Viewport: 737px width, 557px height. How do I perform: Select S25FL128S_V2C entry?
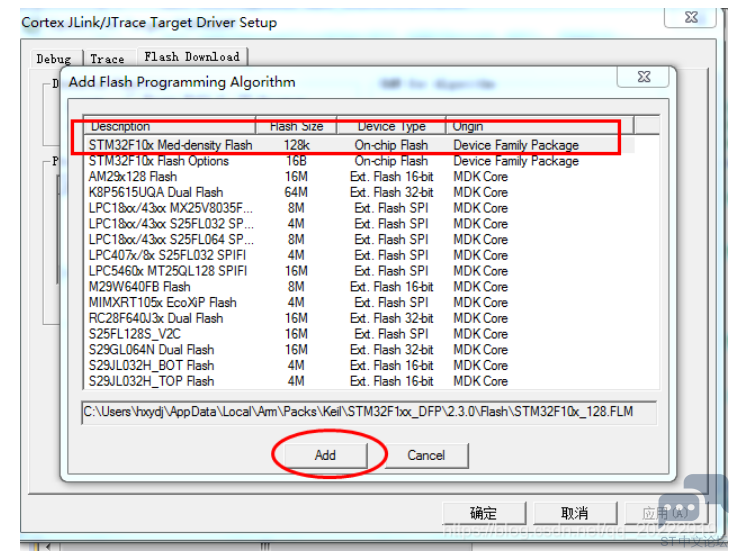pos(360,334)
